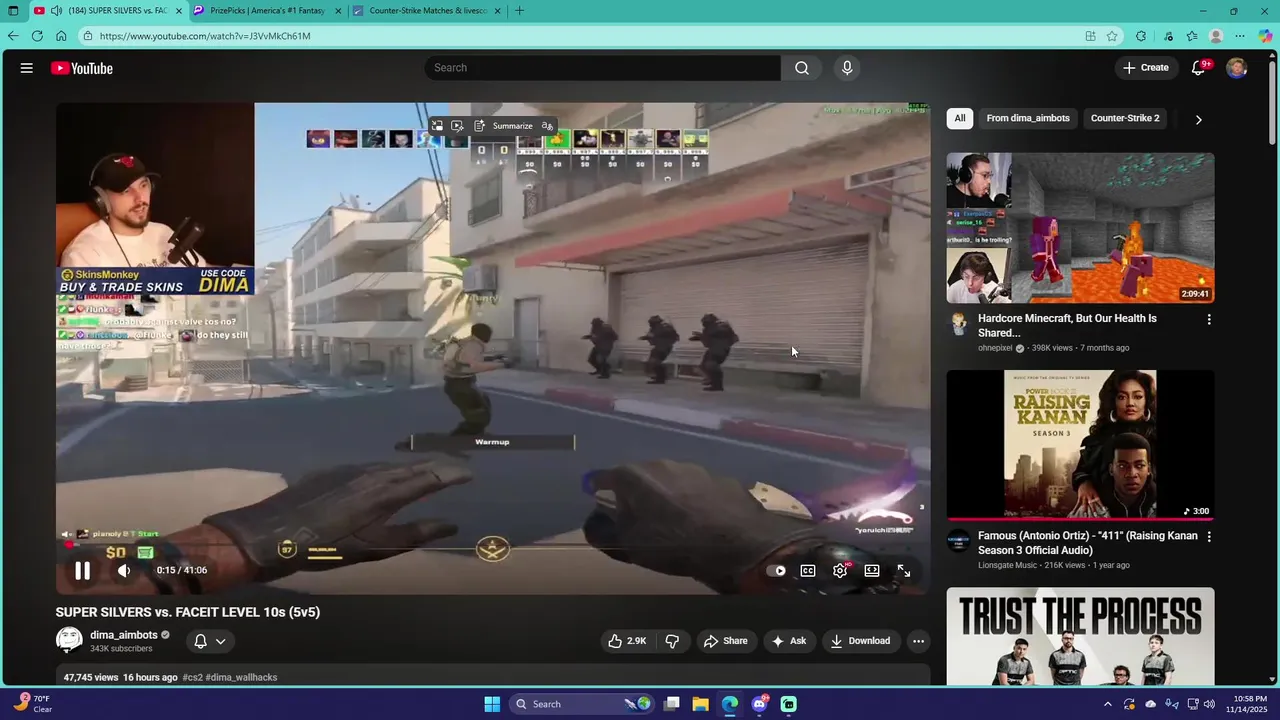Download the video with the Download button
Viewport: 1280px width, 720px height.
point(860,641)
